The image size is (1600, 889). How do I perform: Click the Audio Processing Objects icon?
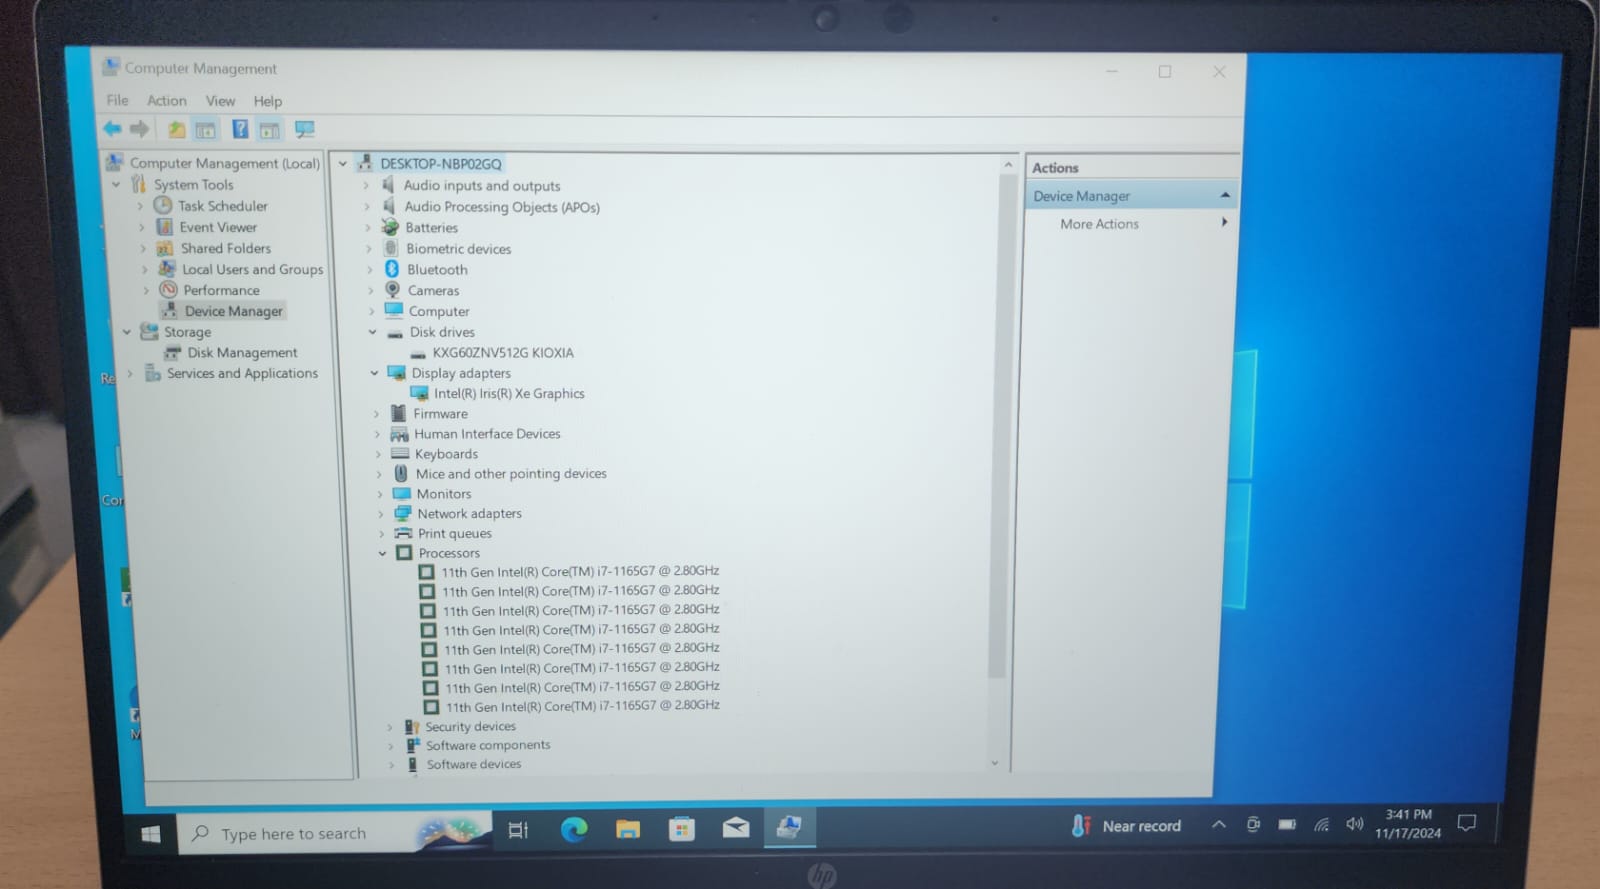pos(389,206)
